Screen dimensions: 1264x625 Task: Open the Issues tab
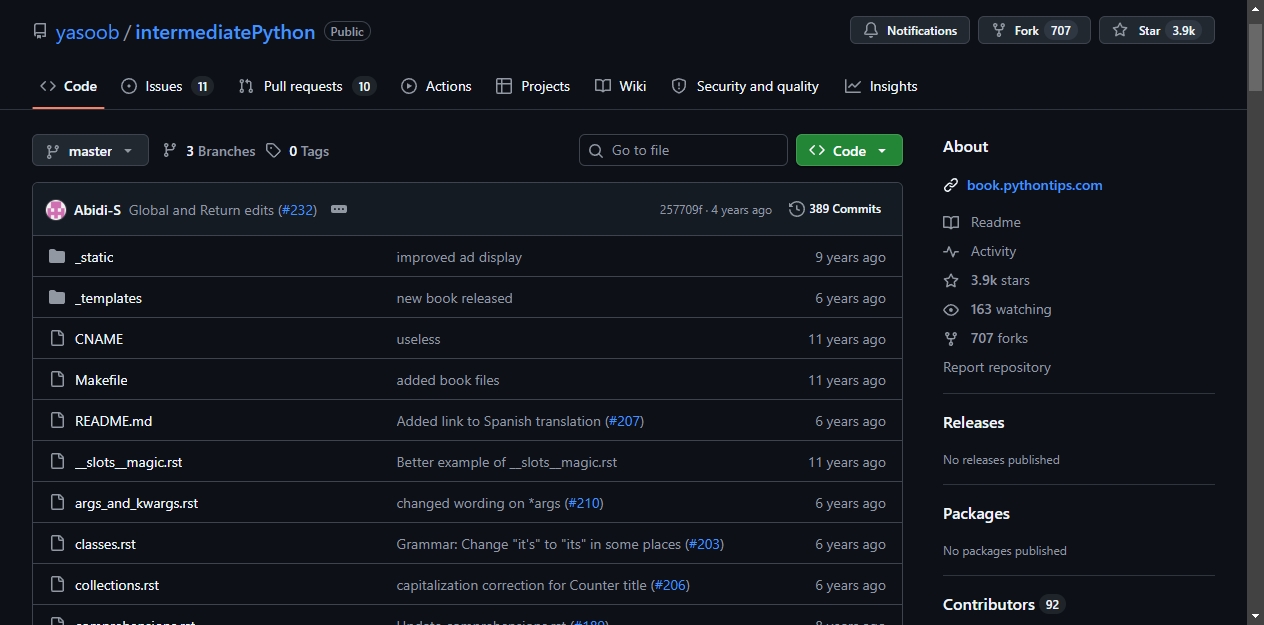coord(166,86)
